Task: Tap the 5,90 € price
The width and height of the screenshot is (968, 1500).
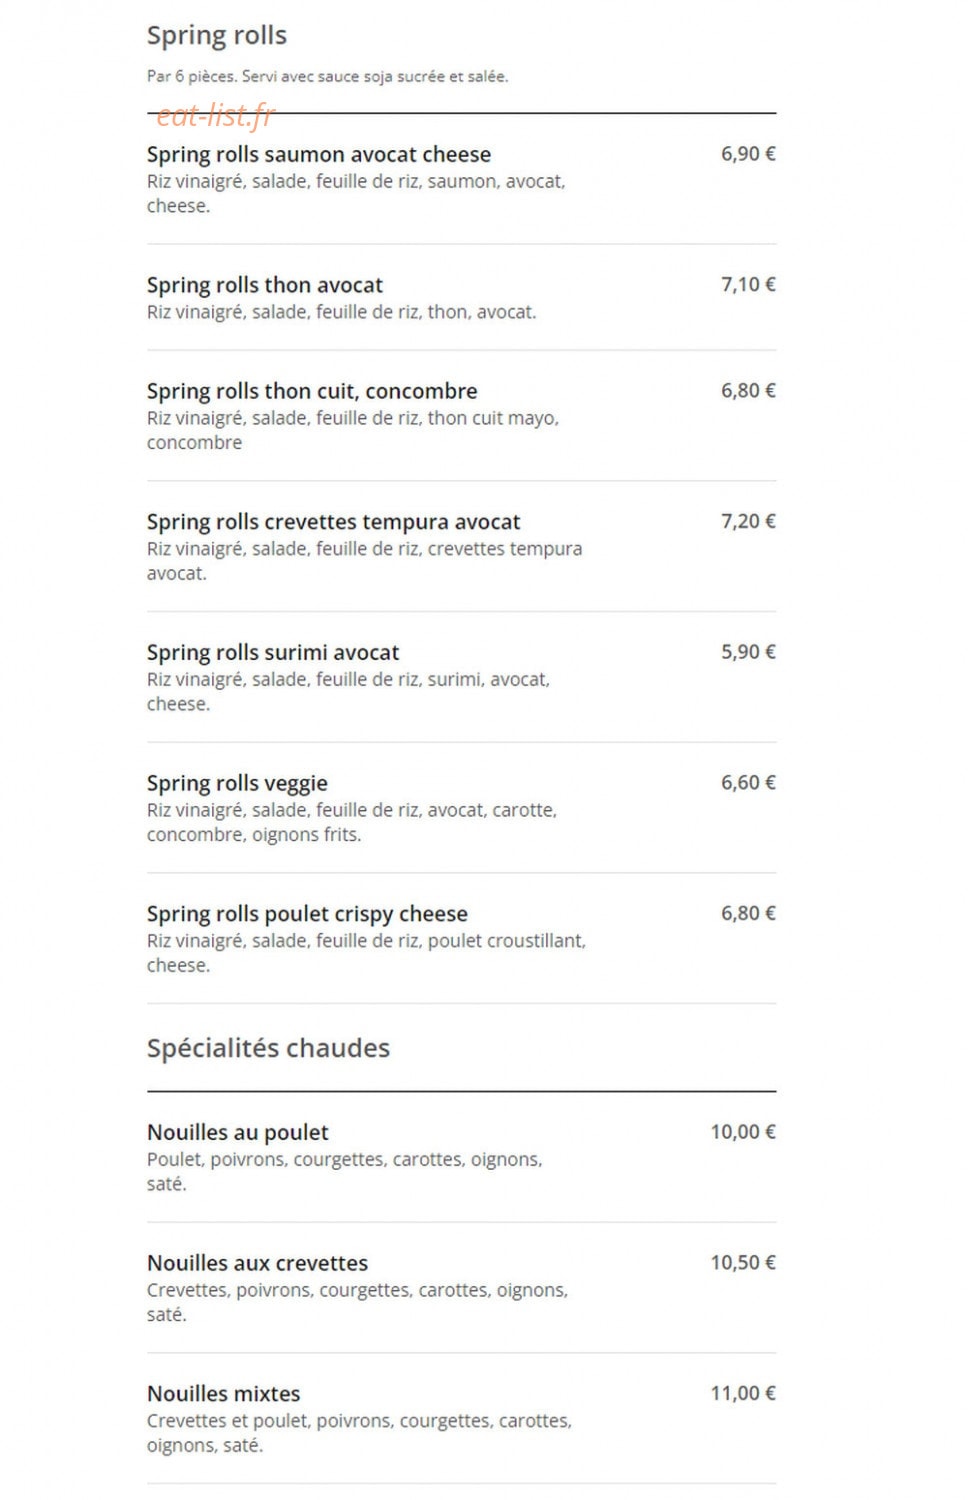Action: click(748, 652)
